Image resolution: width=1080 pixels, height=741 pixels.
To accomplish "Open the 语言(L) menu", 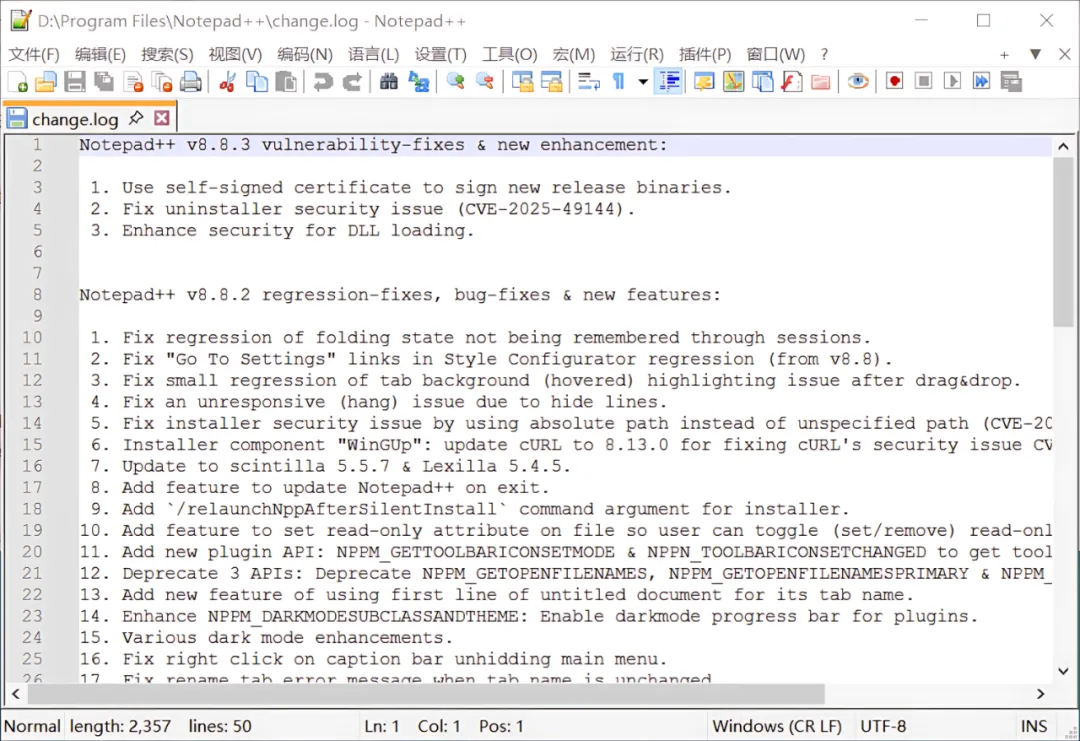I will pos(373,54).
